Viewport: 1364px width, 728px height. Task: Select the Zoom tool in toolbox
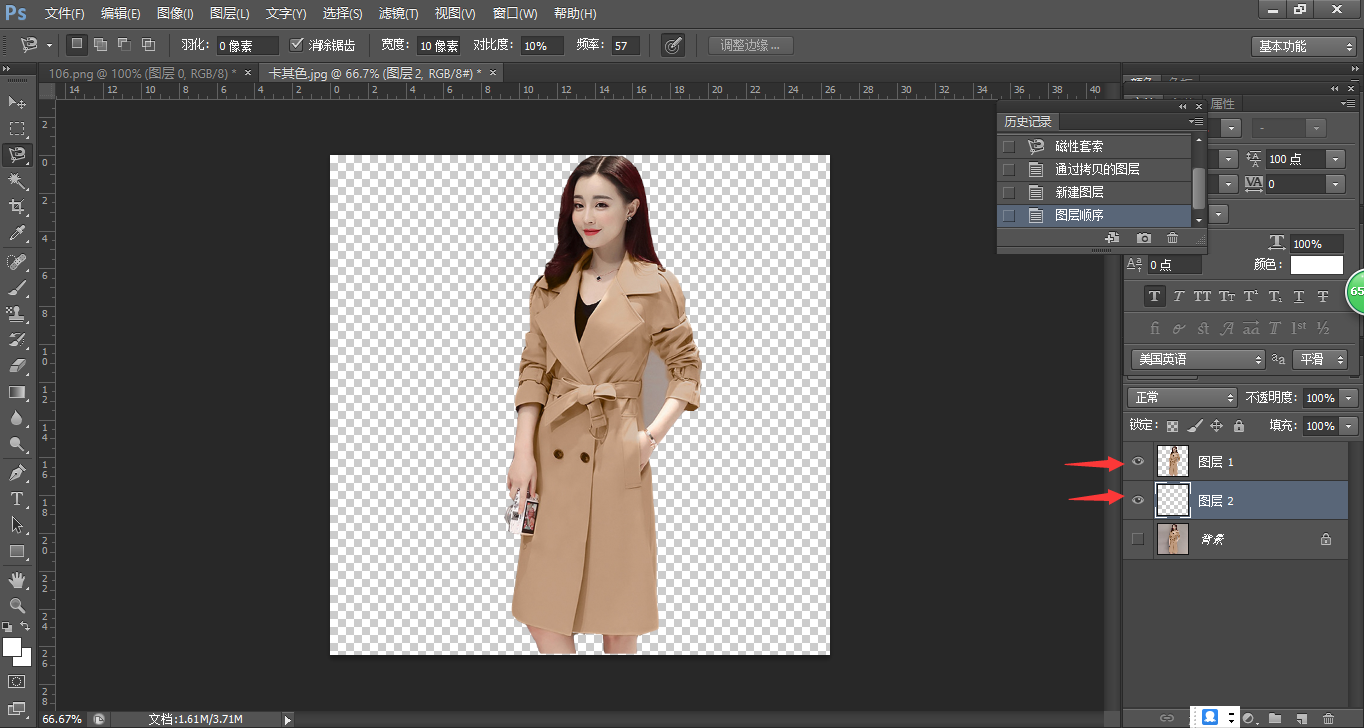pos(17,605)
